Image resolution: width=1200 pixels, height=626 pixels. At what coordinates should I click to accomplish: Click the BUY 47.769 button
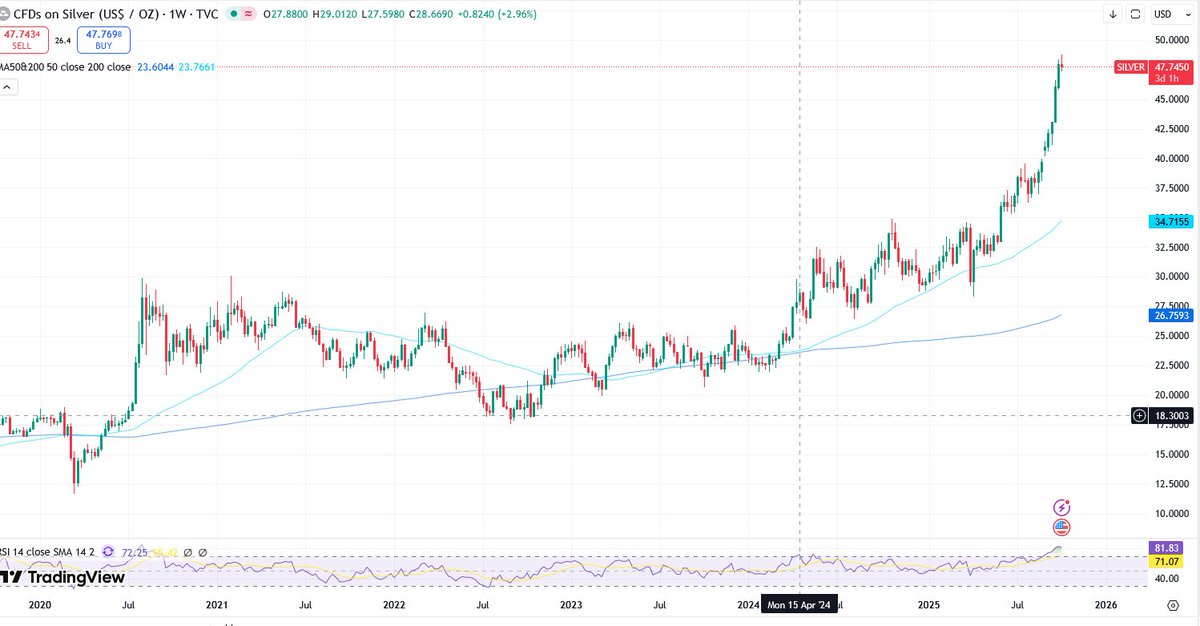click(104, 39)
